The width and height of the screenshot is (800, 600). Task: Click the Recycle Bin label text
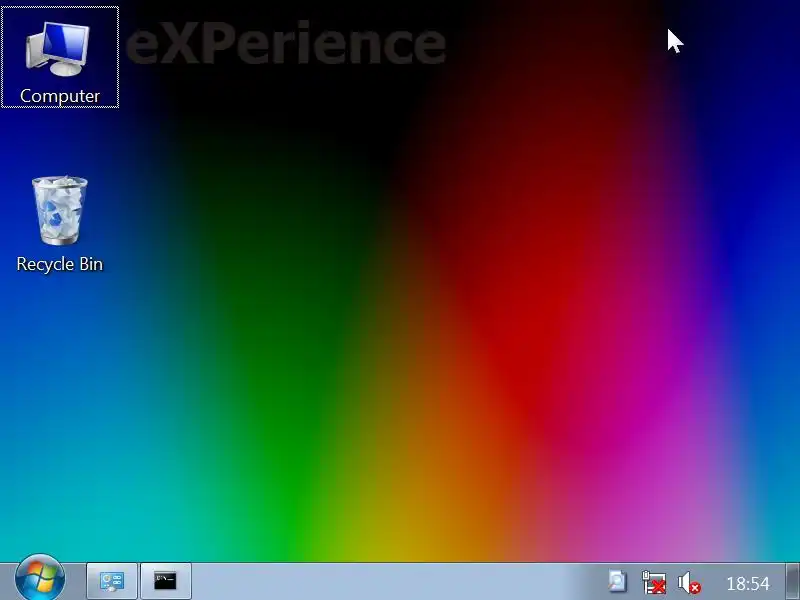click(x=60, y=264)
